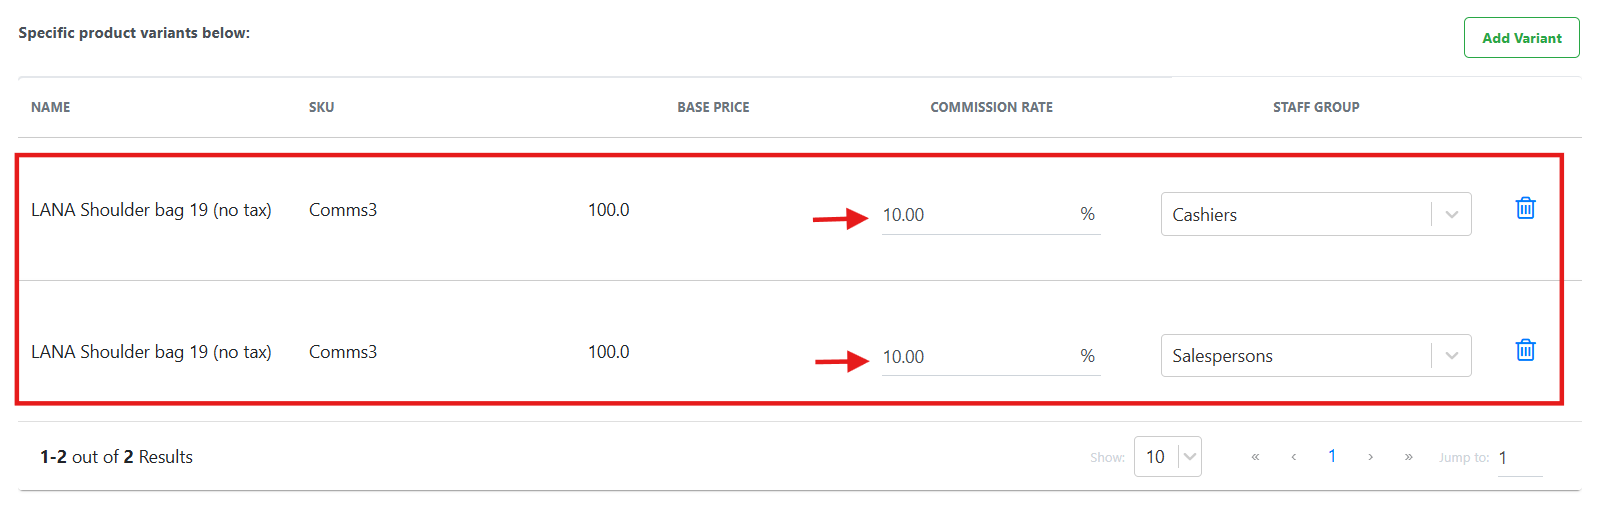Select the first LANA Shoulder bag 19 row name

(151, 210)
